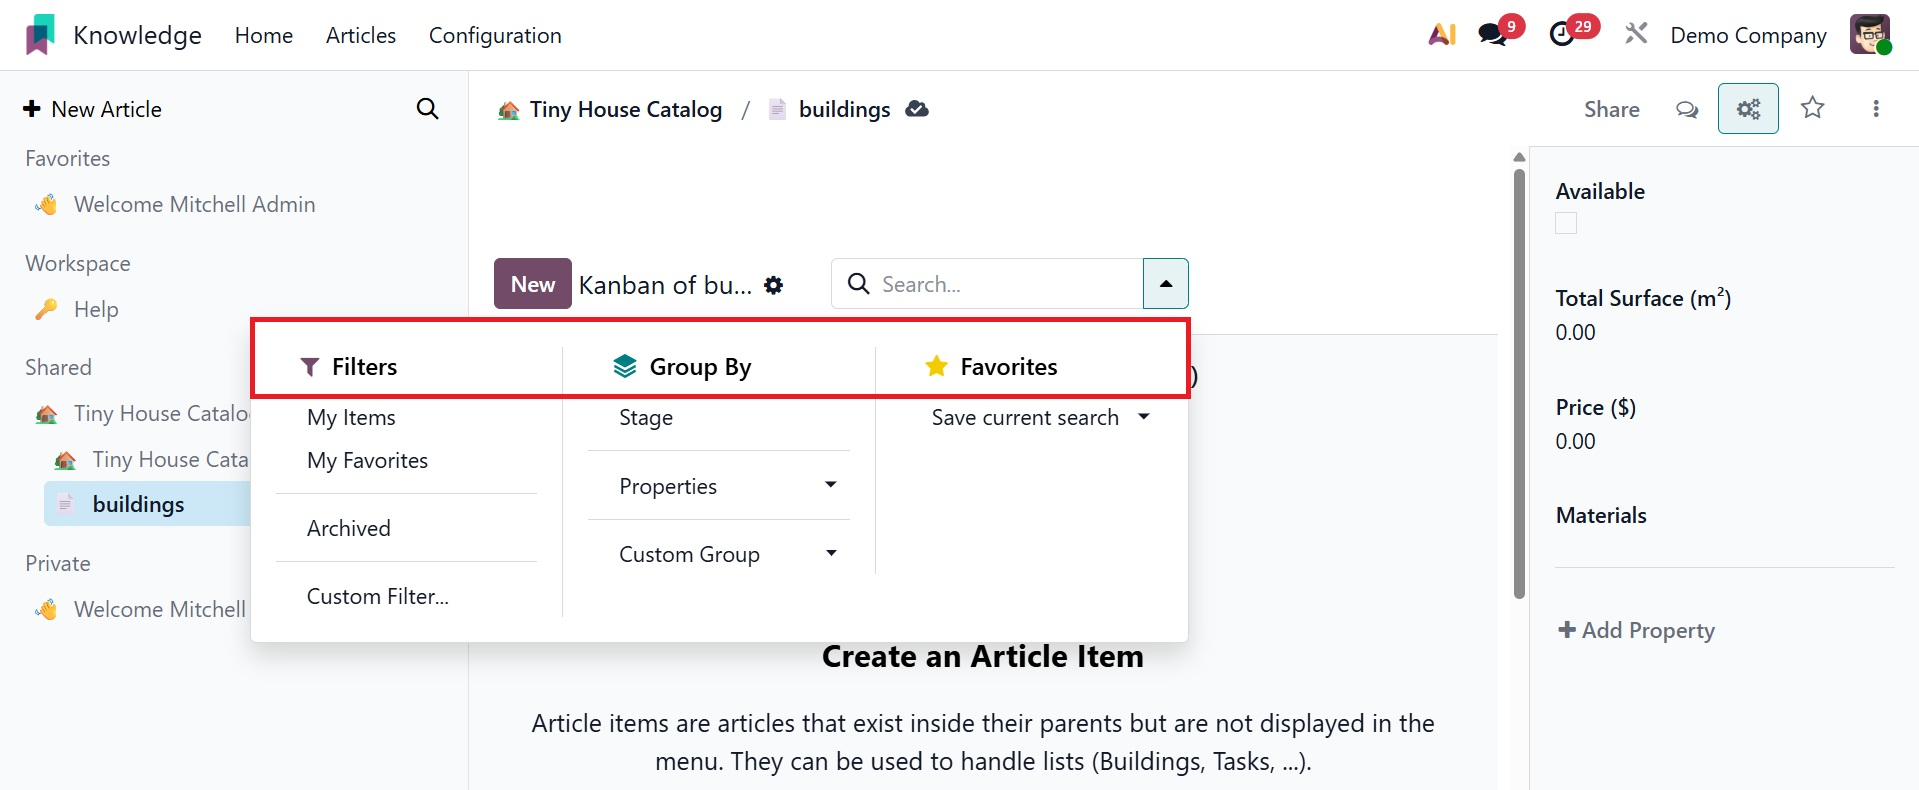Viewport: 1919px width, 790px height.
Task: Toggle the Archived filter
Action: point(349,528)
